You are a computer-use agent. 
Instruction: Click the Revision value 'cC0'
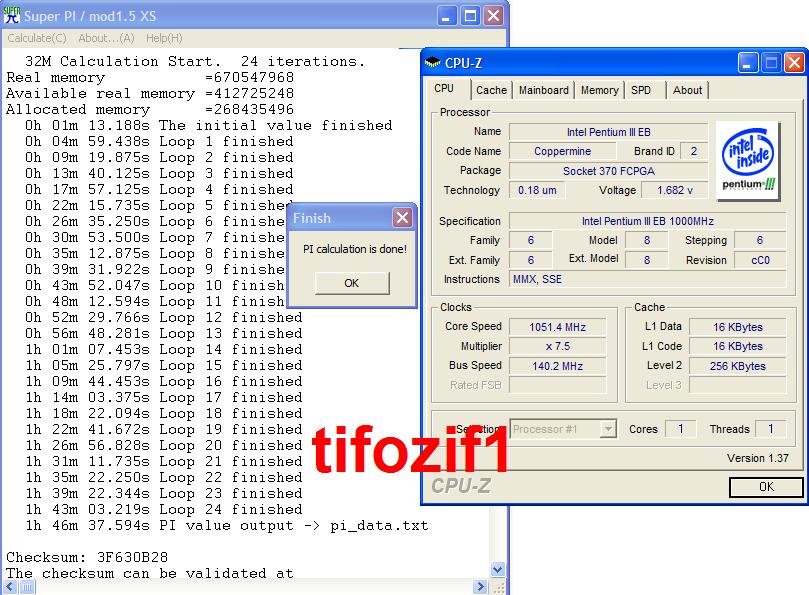click(x=760, y=260)
